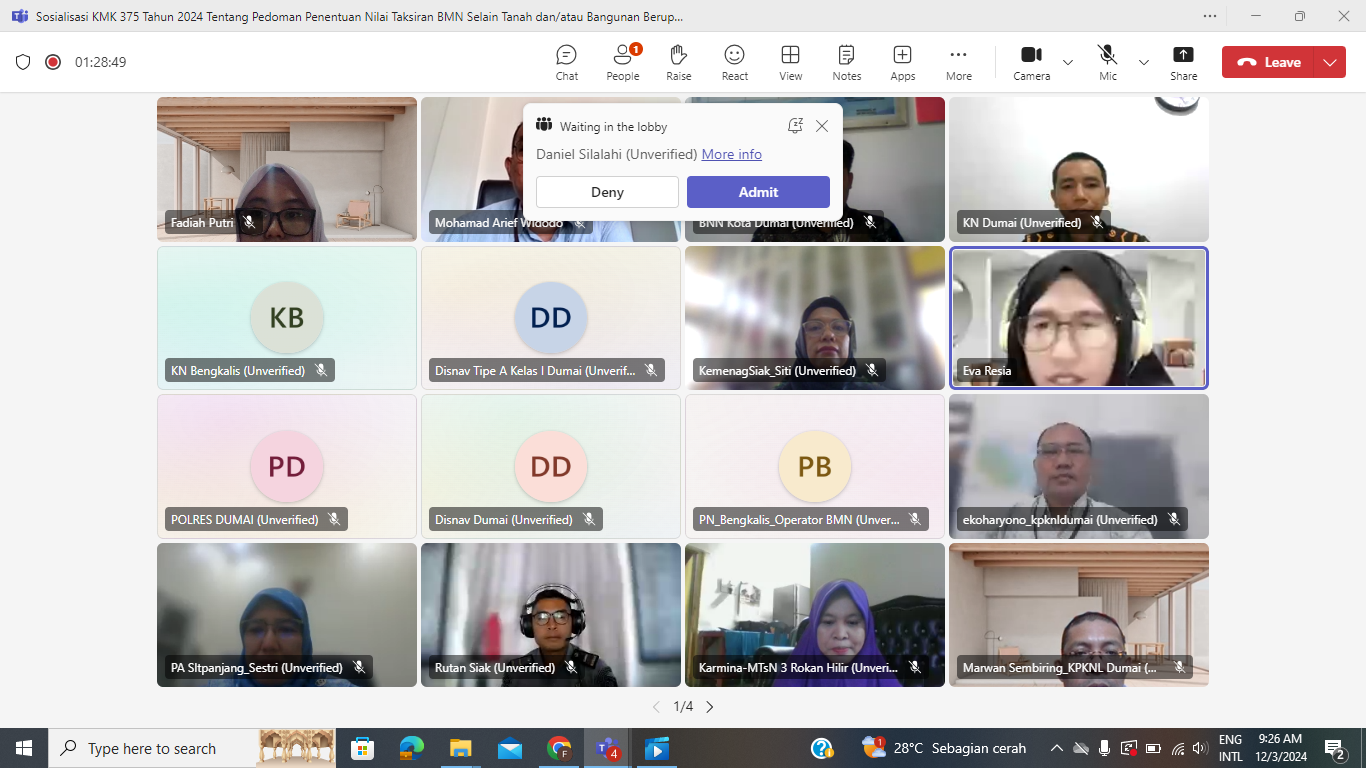Expand the Mic options arrow

pyautogui.click(x=1144, y=62)
